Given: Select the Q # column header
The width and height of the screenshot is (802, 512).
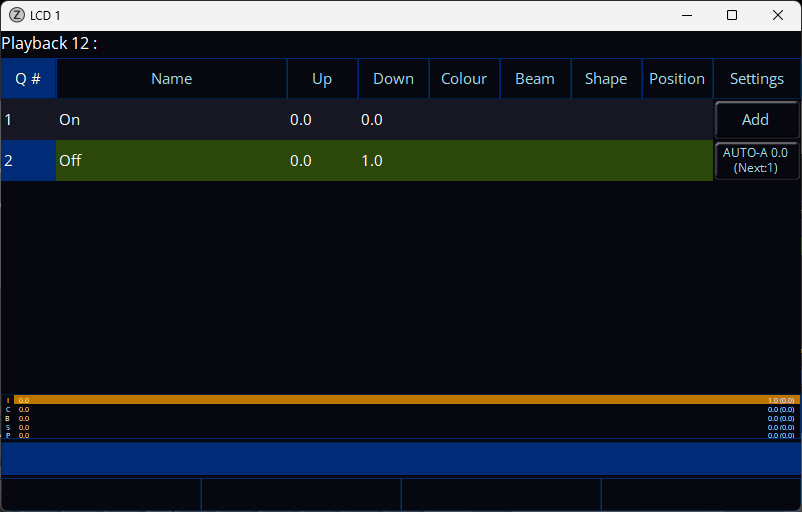Looking at the screenshot, I should (28, 79).
